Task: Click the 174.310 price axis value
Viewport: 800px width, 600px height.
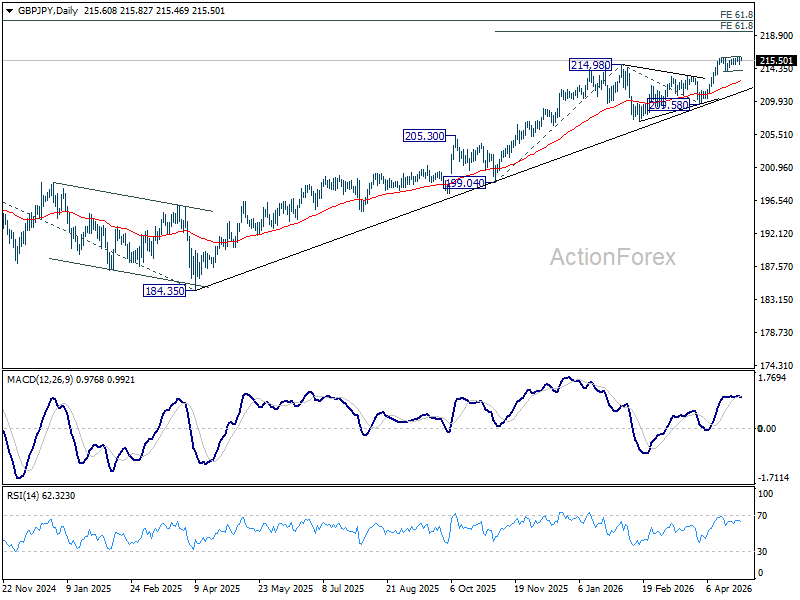Action: tap(775, 365)
